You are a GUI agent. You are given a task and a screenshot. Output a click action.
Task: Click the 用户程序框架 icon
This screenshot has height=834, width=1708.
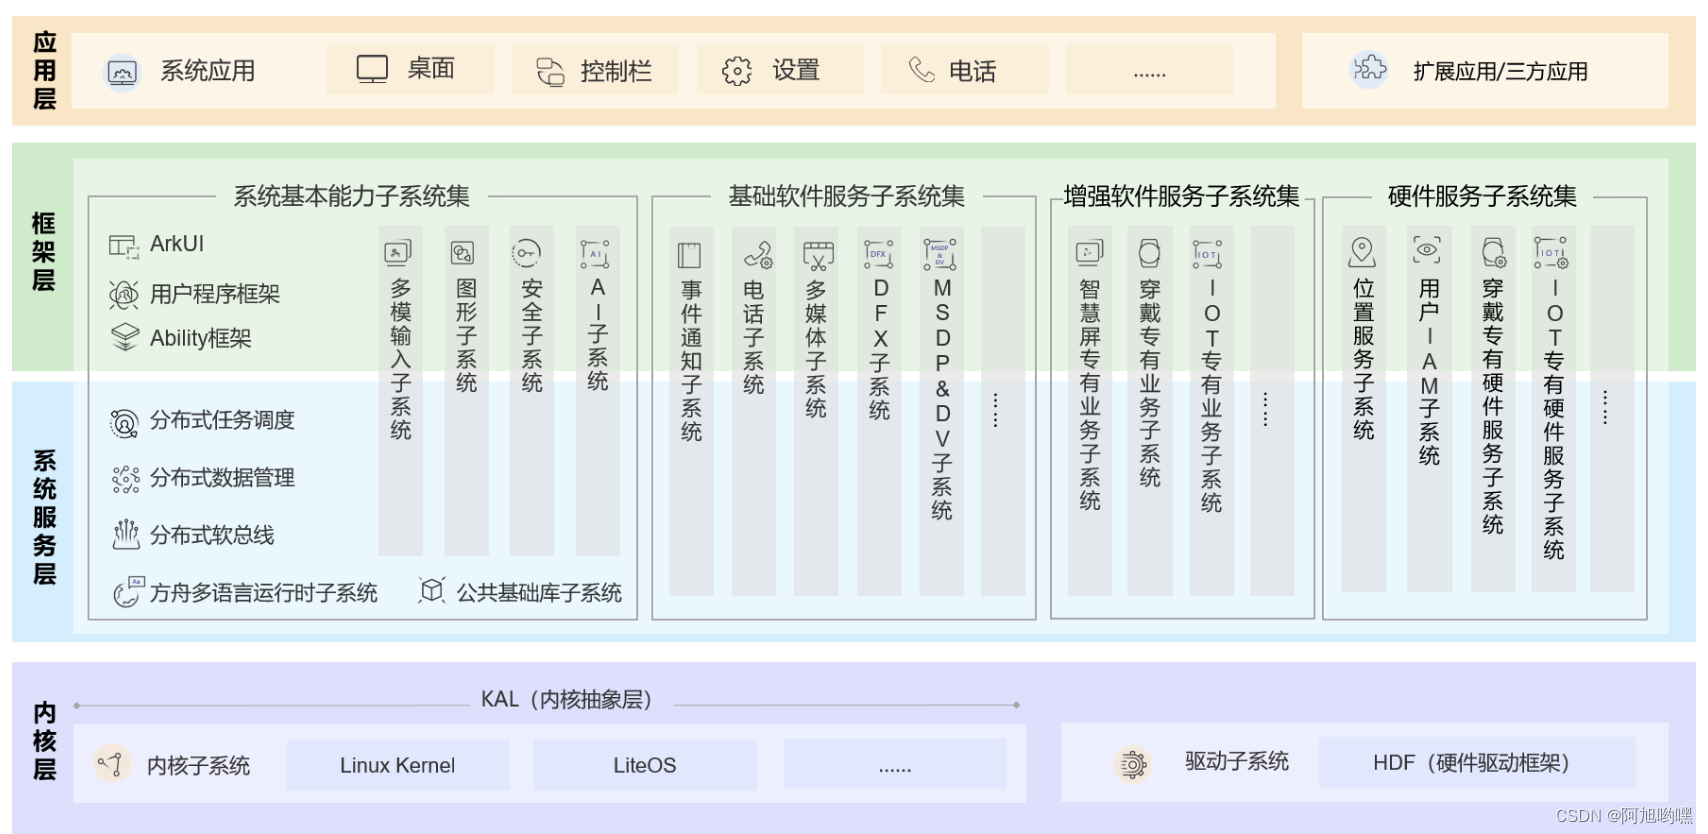coord(124,294)
